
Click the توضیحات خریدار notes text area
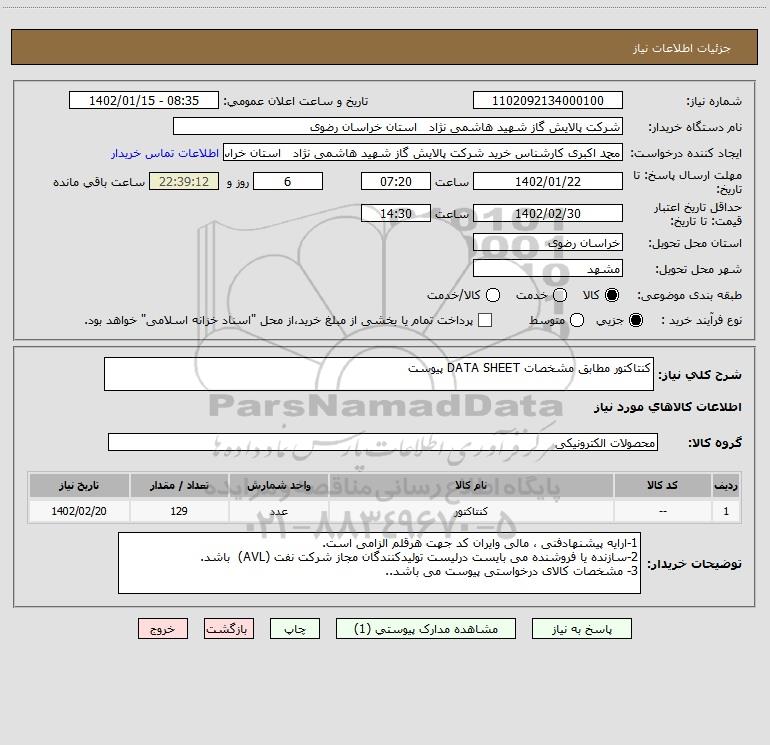pyautogui.click(x=379, y=563)
